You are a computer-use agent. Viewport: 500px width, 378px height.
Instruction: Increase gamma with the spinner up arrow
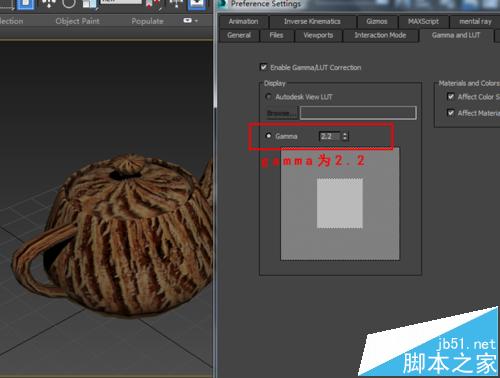[345, 134]
